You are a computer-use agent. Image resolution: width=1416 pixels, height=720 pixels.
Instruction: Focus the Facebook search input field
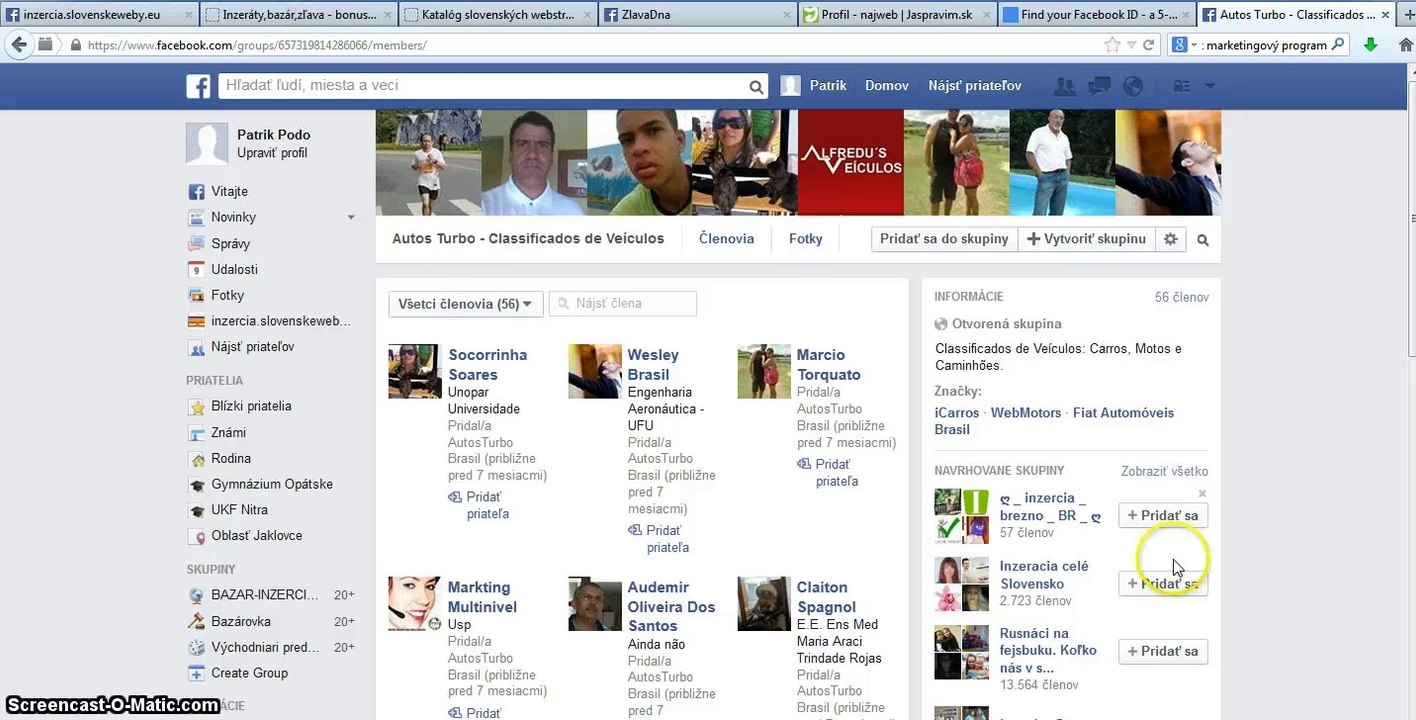(483, 86)
